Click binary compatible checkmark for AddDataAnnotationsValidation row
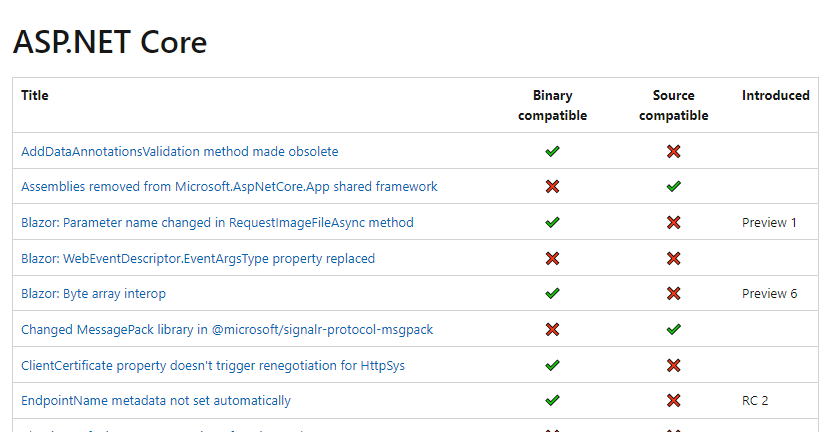Screen dimensions: 835x432 552,151
